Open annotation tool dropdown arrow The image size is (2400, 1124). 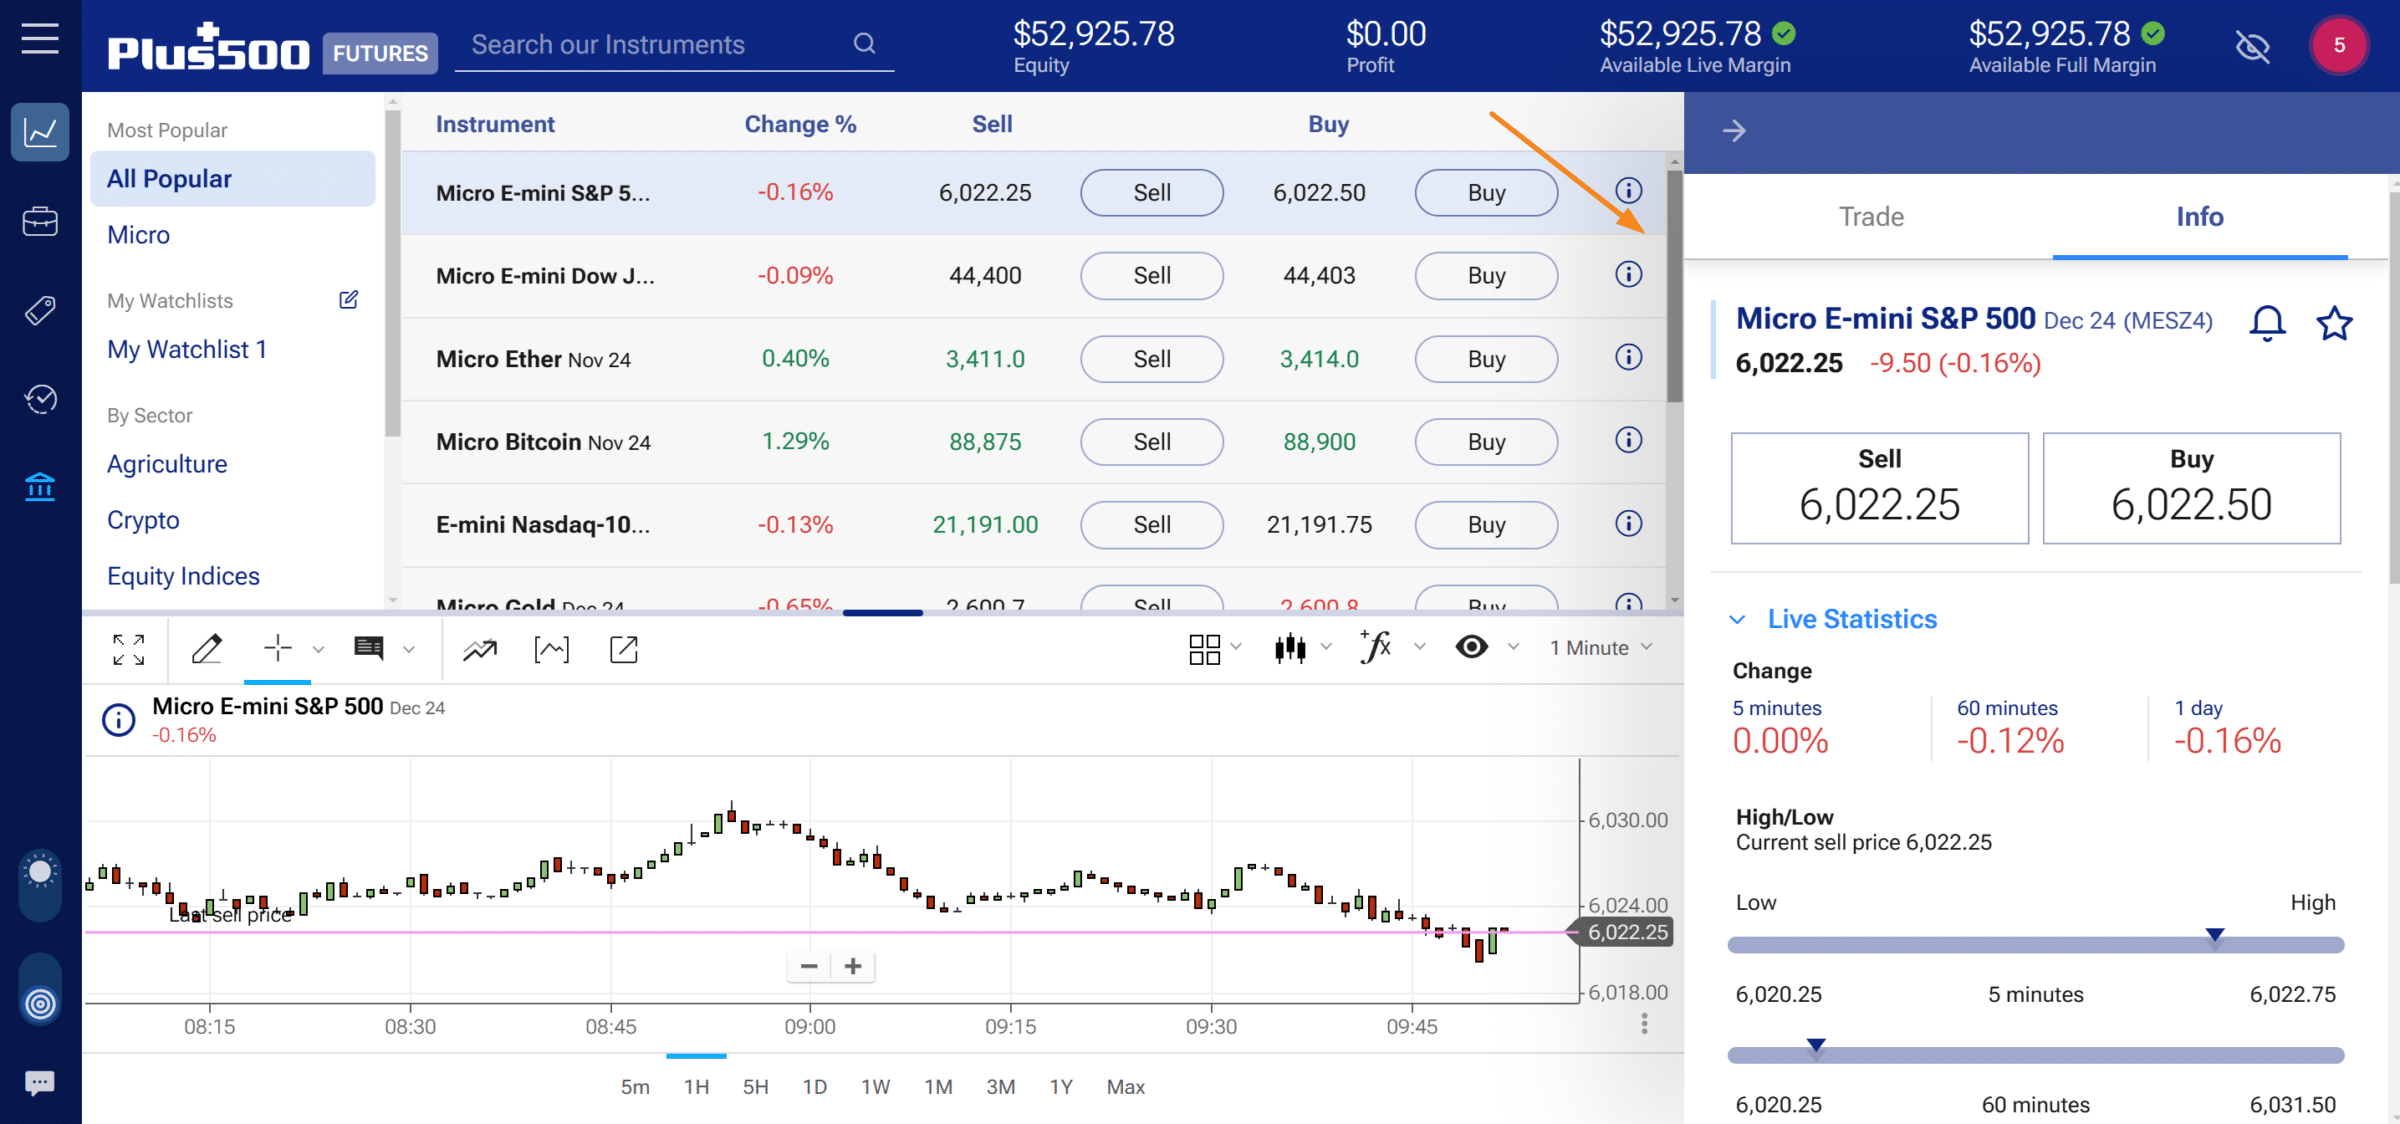click(409, 649)
